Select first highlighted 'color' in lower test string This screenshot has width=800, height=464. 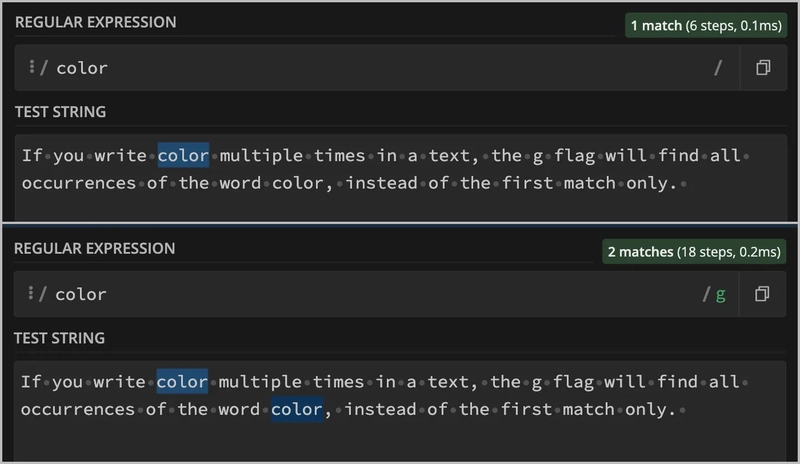(x=182, y=381)
